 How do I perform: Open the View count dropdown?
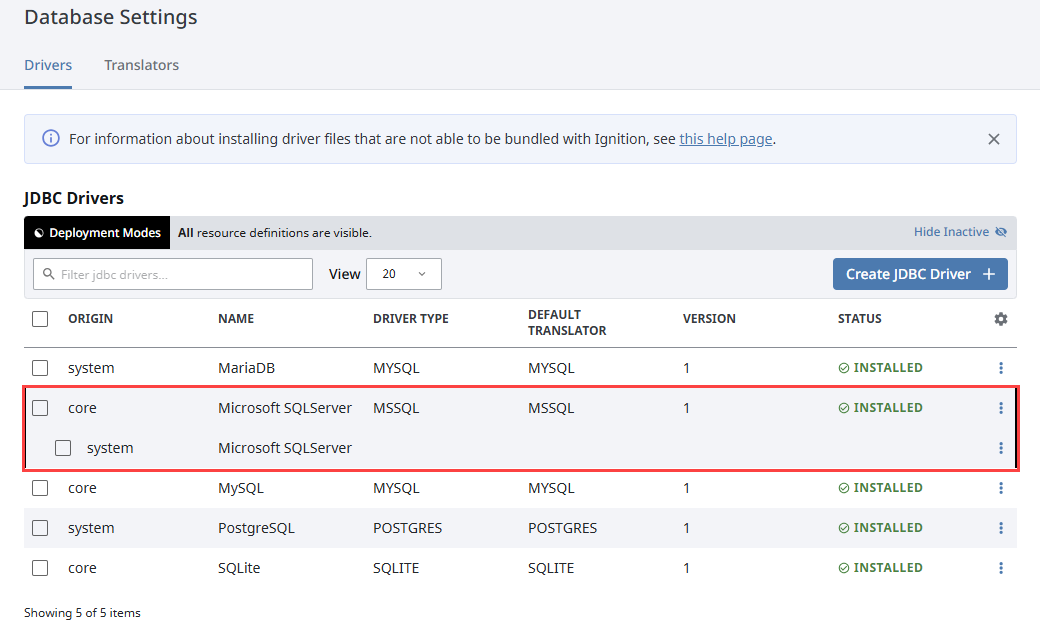tap(403, 274)
